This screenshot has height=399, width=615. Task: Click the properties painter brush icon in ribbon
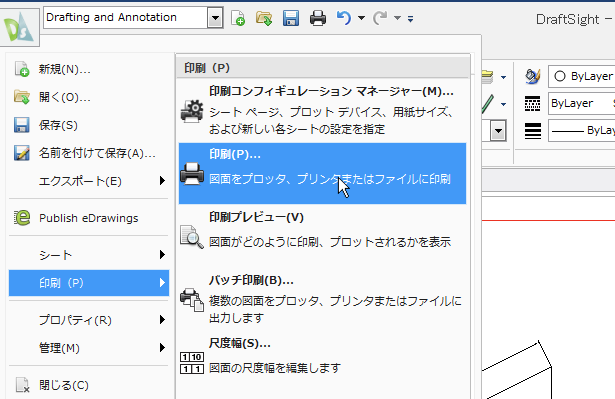[x=533, y=76]
